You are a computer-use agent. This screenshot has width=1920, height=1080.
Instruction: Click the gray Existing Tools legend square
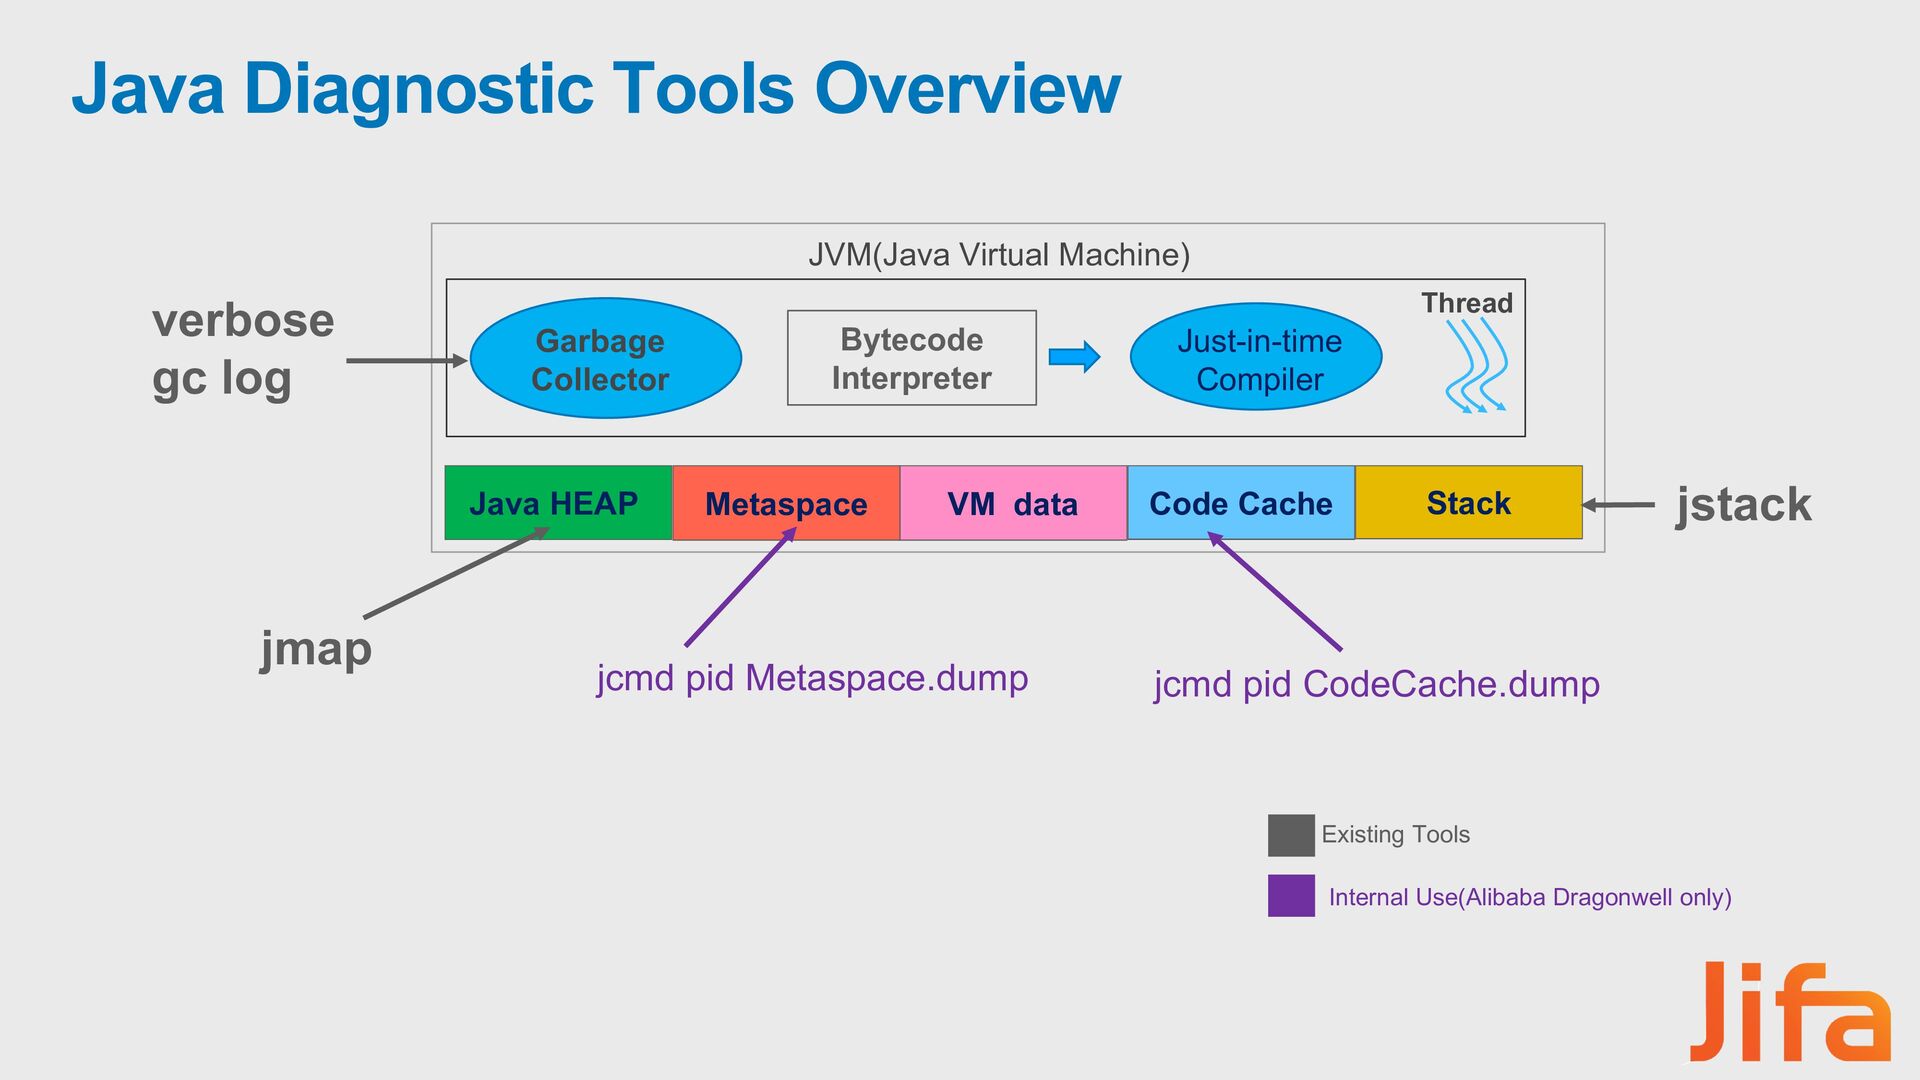(x=1290, y=835)
